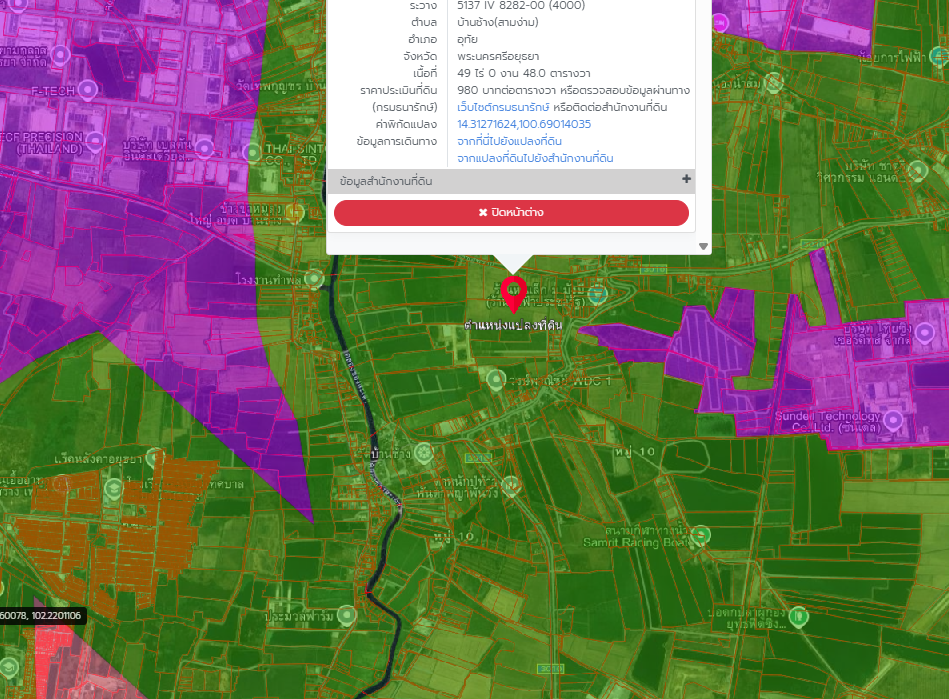This screenshot has width=949, height=699.
Task: Click the Samrit Racing Boat marker
Action: tap(701, 535)
